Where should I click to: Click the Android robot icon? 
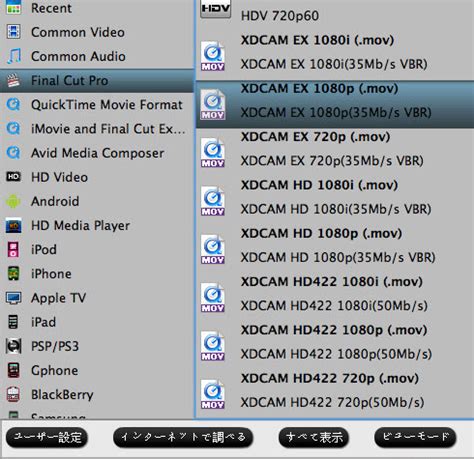coord(14,201)
